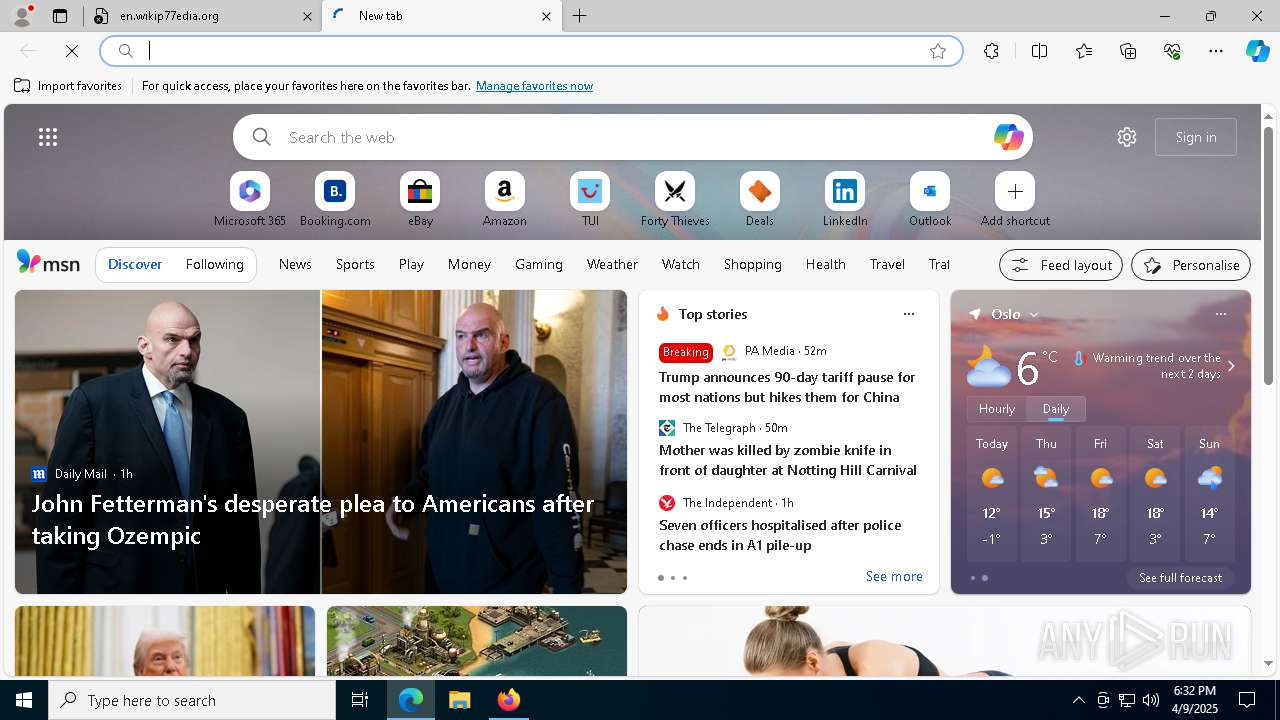Add this page to favorites star
The height and width of the screenshot is (720, 1280).
[938, 51]
